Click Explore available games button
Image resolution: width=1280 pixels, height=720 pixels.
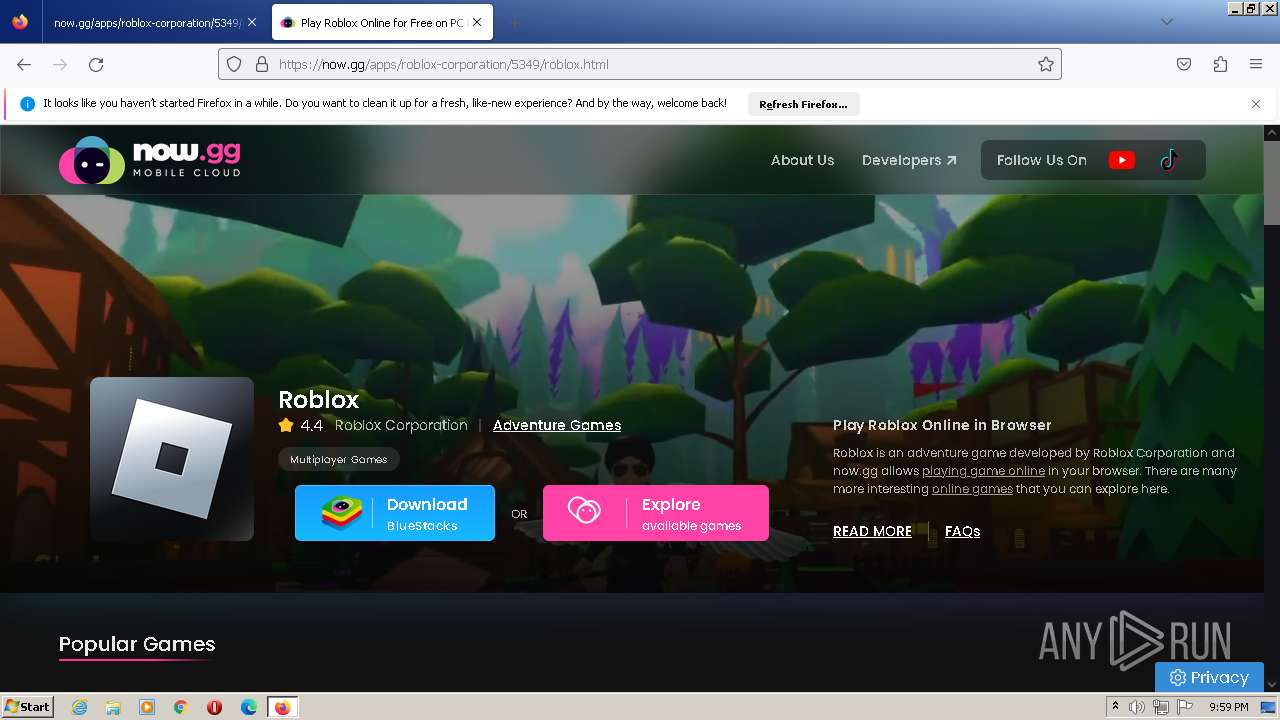(656, 513)
